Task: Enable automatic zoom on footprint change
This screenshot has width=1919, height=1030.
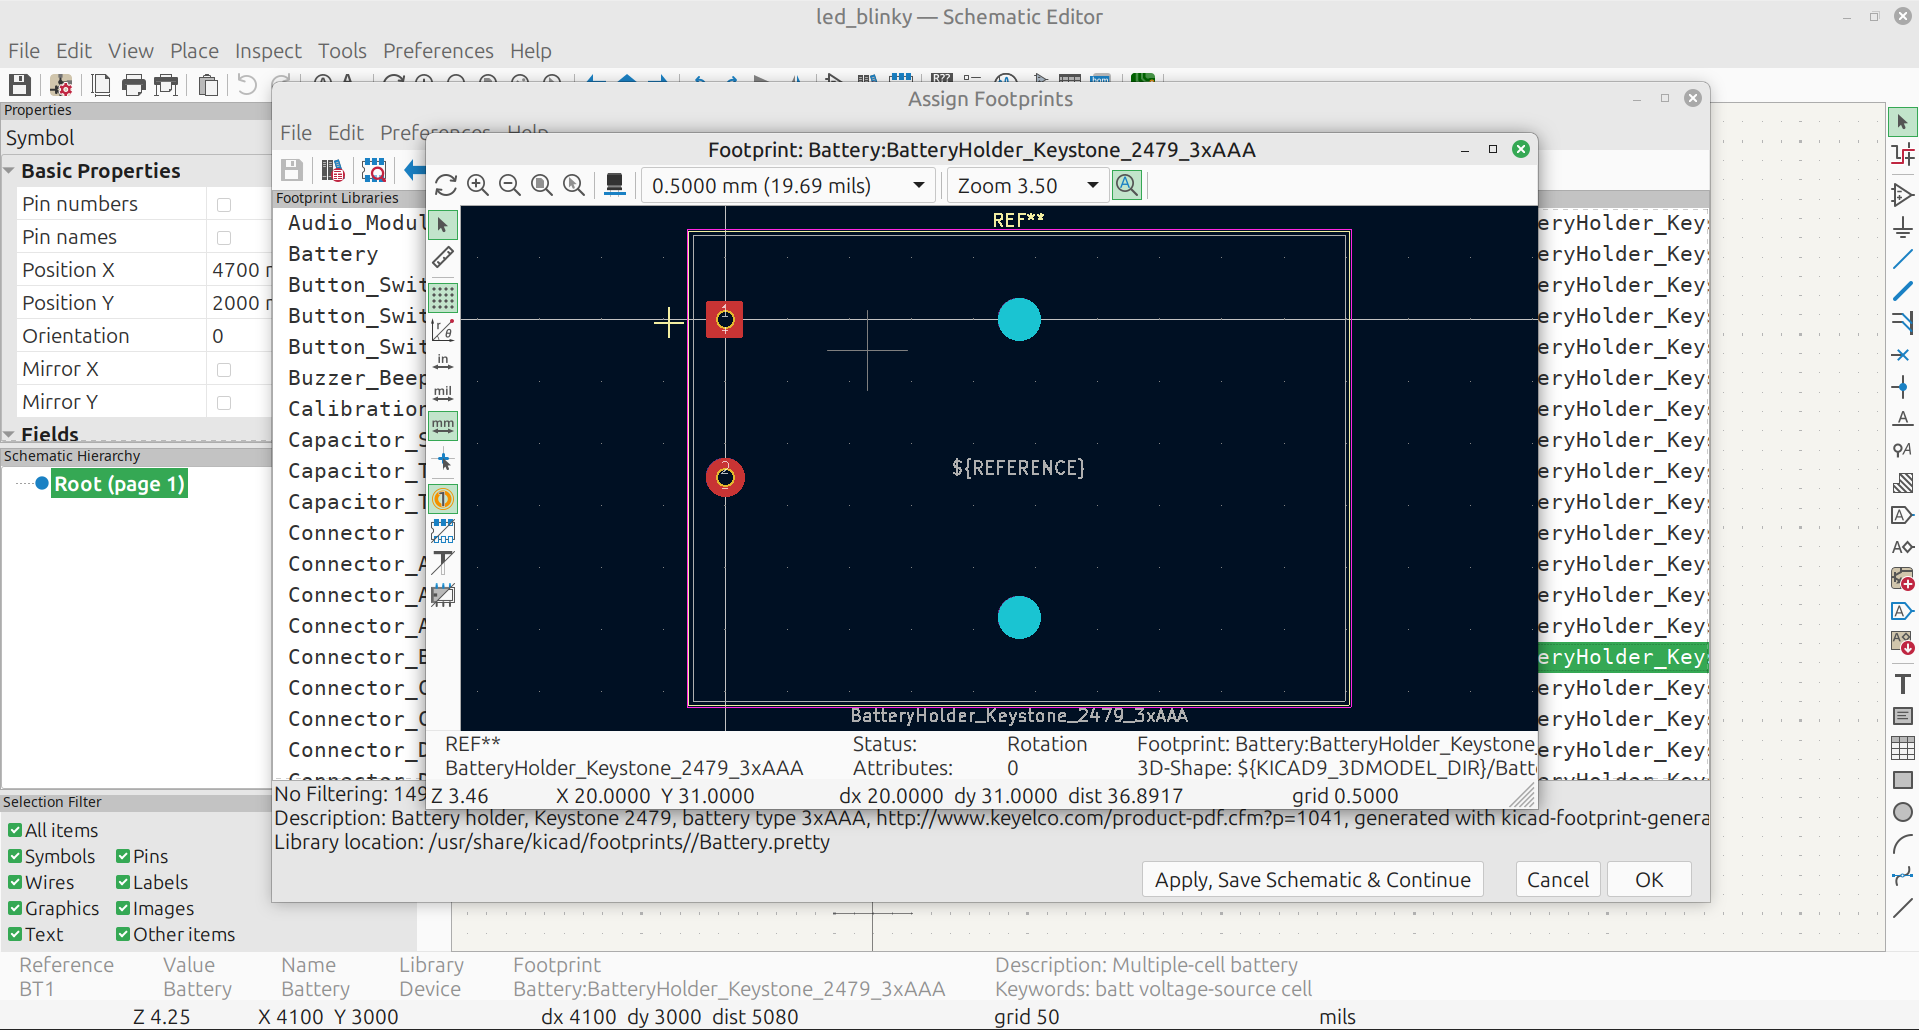Action: pos(1127,185)
